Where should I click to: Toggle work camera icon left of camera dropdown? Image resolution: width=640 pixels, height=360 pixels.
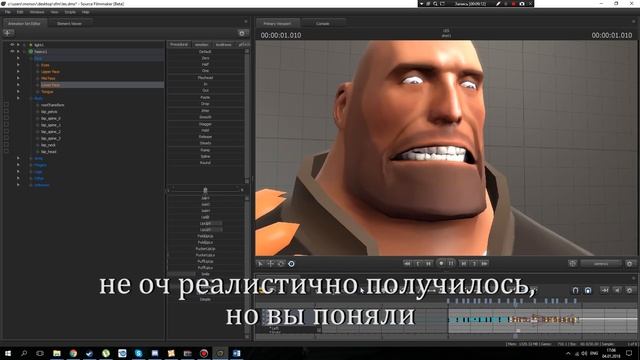tap(572, 264)
